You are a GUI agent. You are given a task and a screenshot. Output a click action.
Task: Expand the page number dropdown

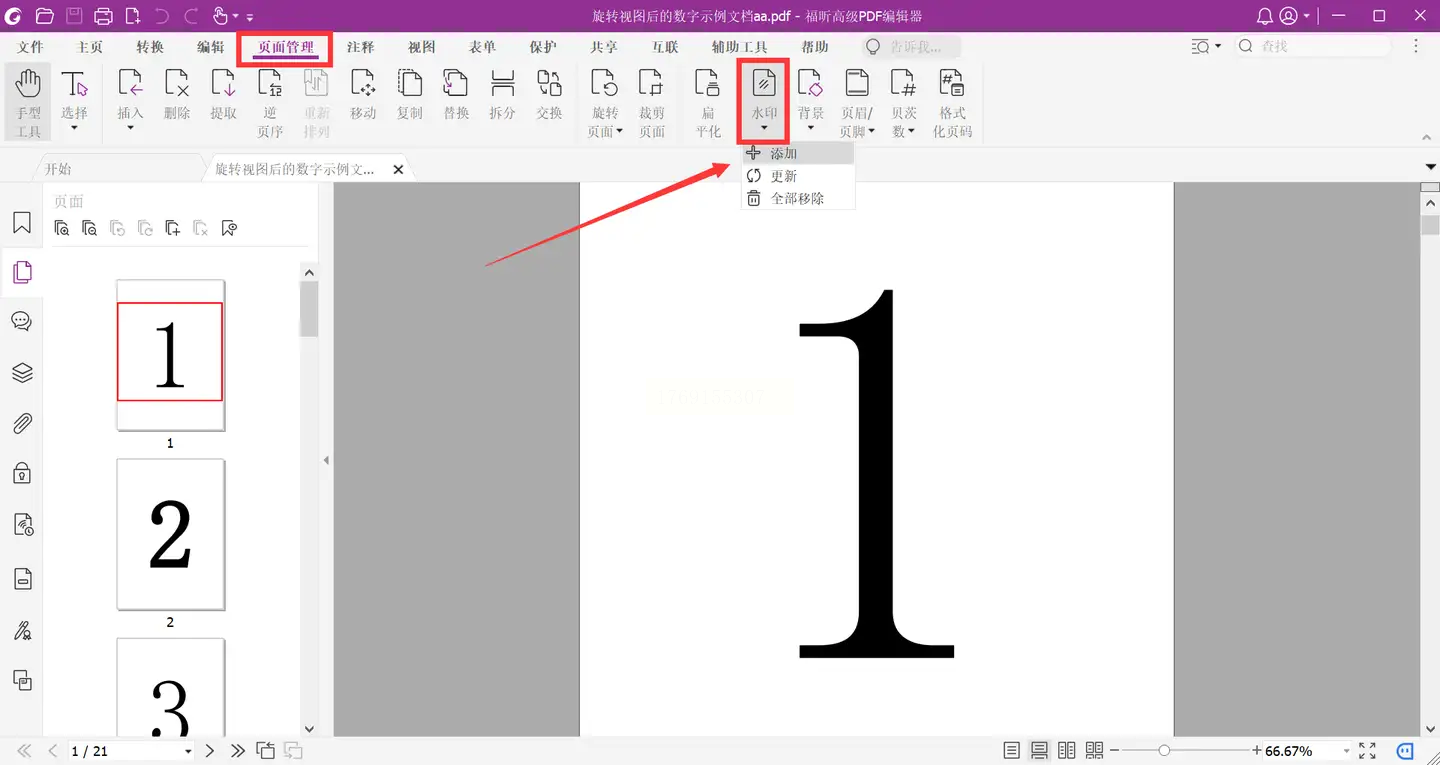pyautogui.click(x=188, y=751)
